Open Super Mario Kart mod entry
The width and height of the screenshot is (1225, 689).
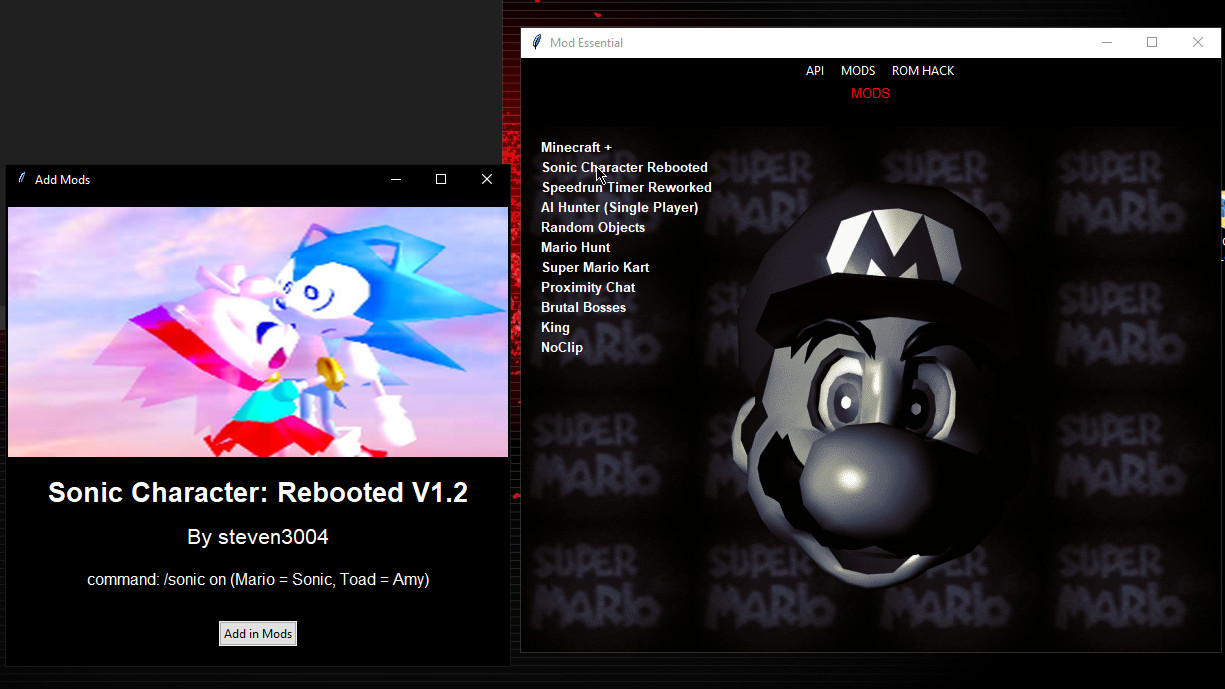point(595,267)
